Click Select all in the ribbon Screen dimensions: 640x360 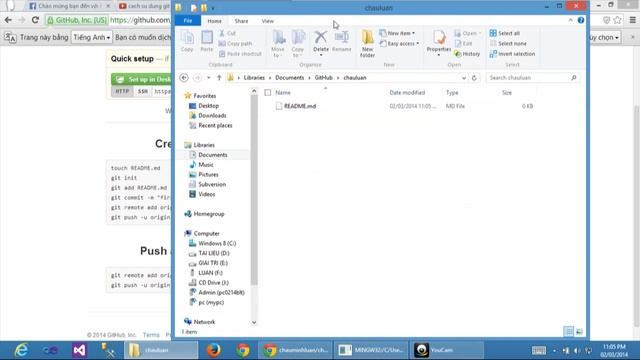[x=505, y=33]
